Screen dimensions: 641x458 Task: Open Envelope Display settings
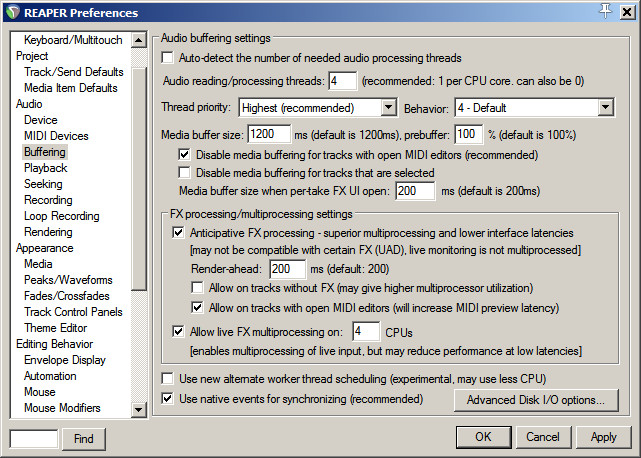[x=65, y=359]
